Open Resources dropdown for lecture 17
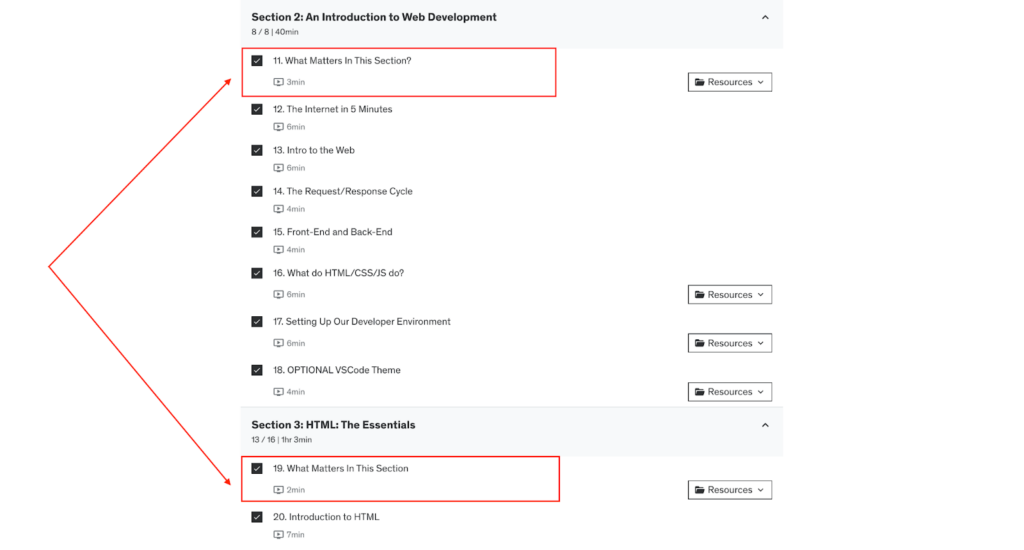The image size is (1024, 550). point(729,343)
